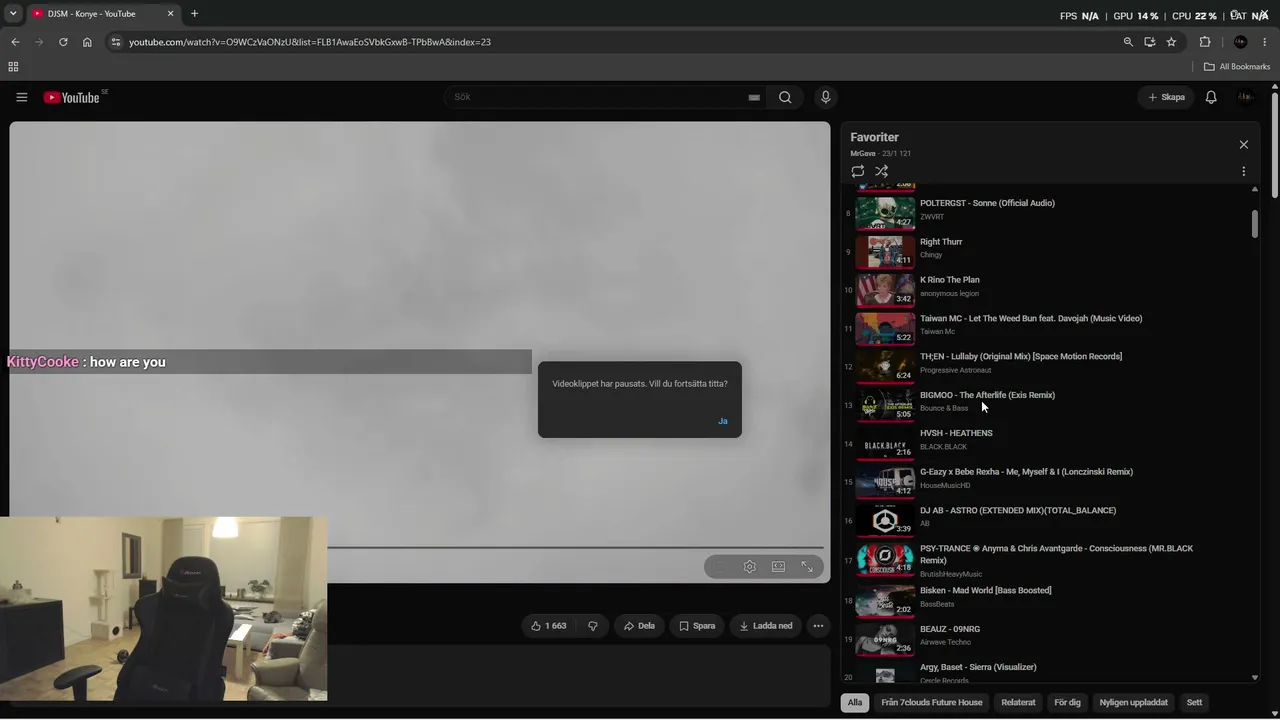The width and height of the screenshot is (1280, 720).
Task: Open install app icon in address bar
Action: point(1150,42)
